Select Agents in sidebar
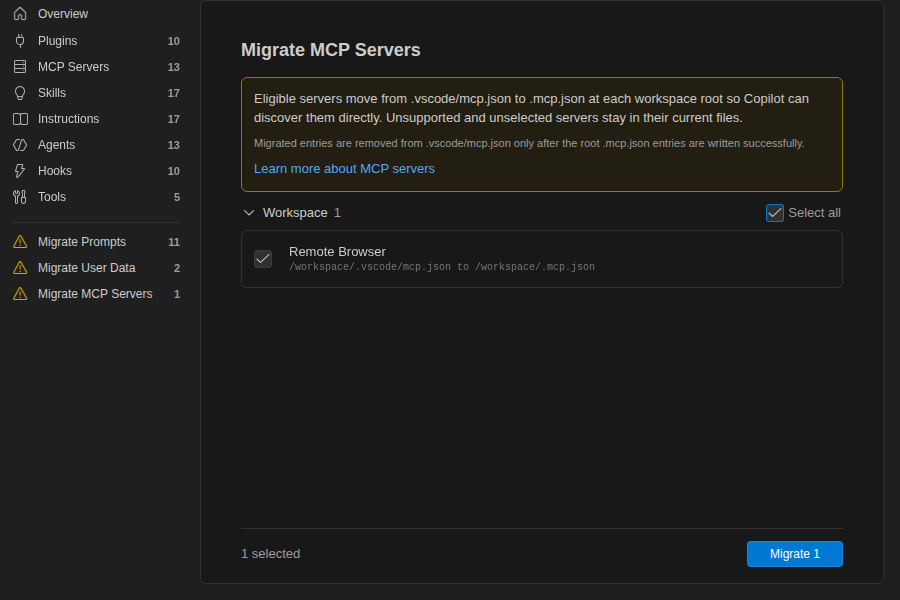 96,145
